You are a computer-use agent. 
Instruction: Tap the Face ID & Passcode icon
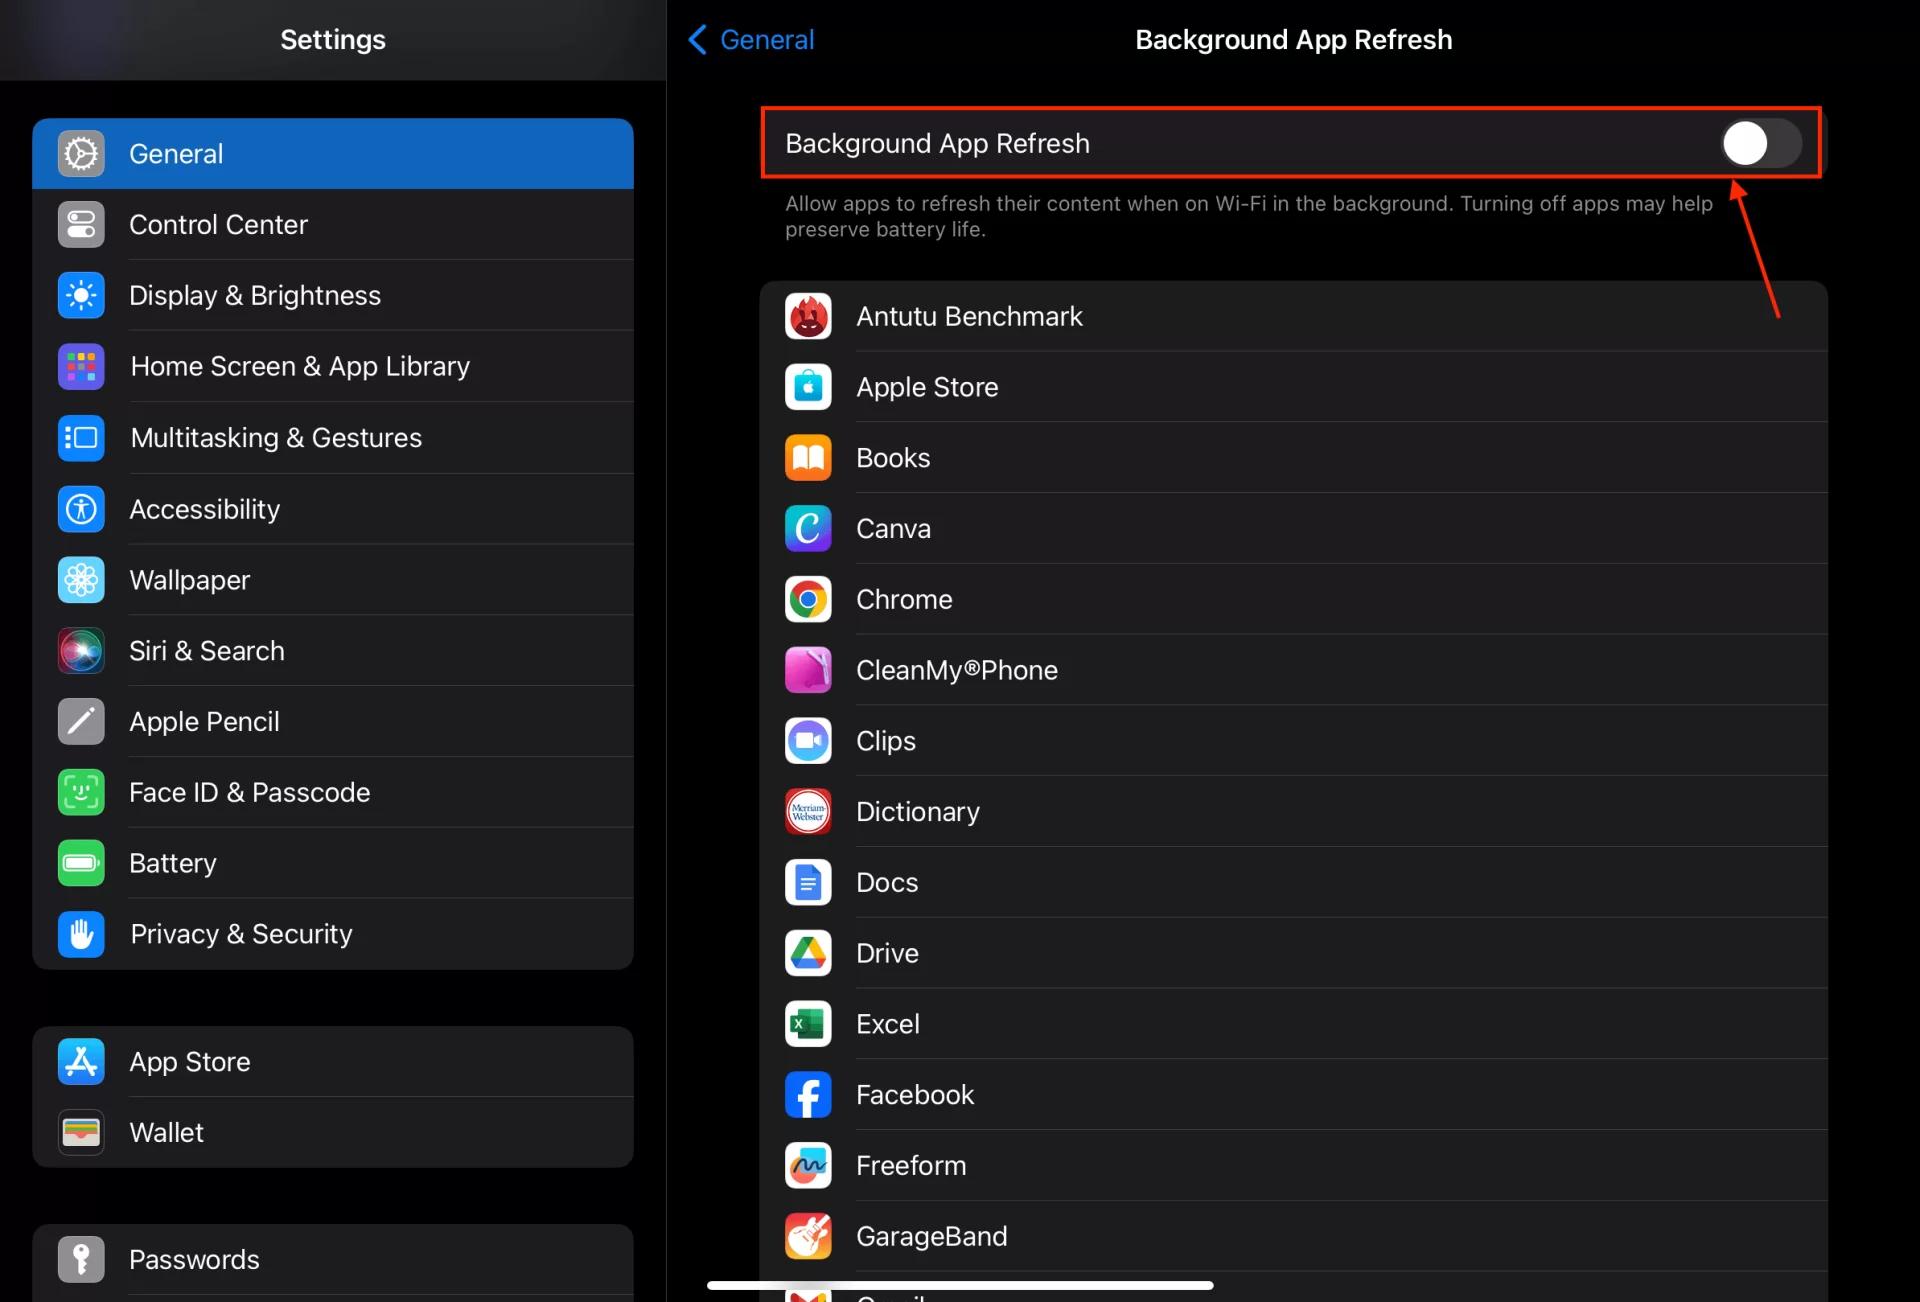(x=81, y=793)
